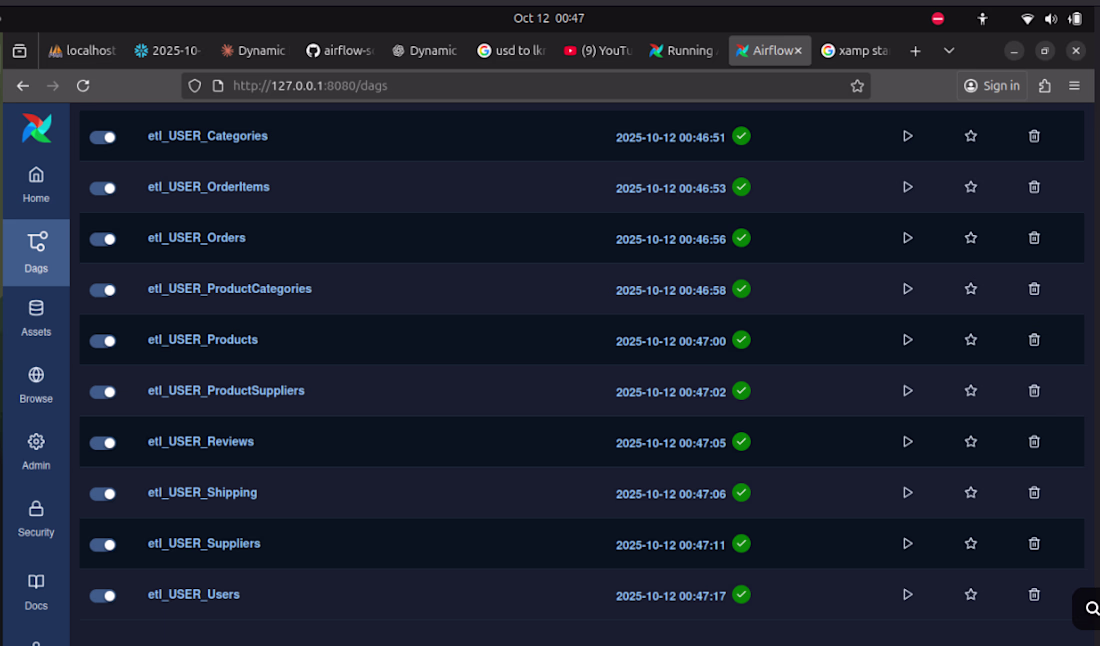Image resolution: width=1100 pixels, height=646 pixels.
Task: Pause the etl_USER_ProductCategories DAG toggle
Action: click(102, 290)
